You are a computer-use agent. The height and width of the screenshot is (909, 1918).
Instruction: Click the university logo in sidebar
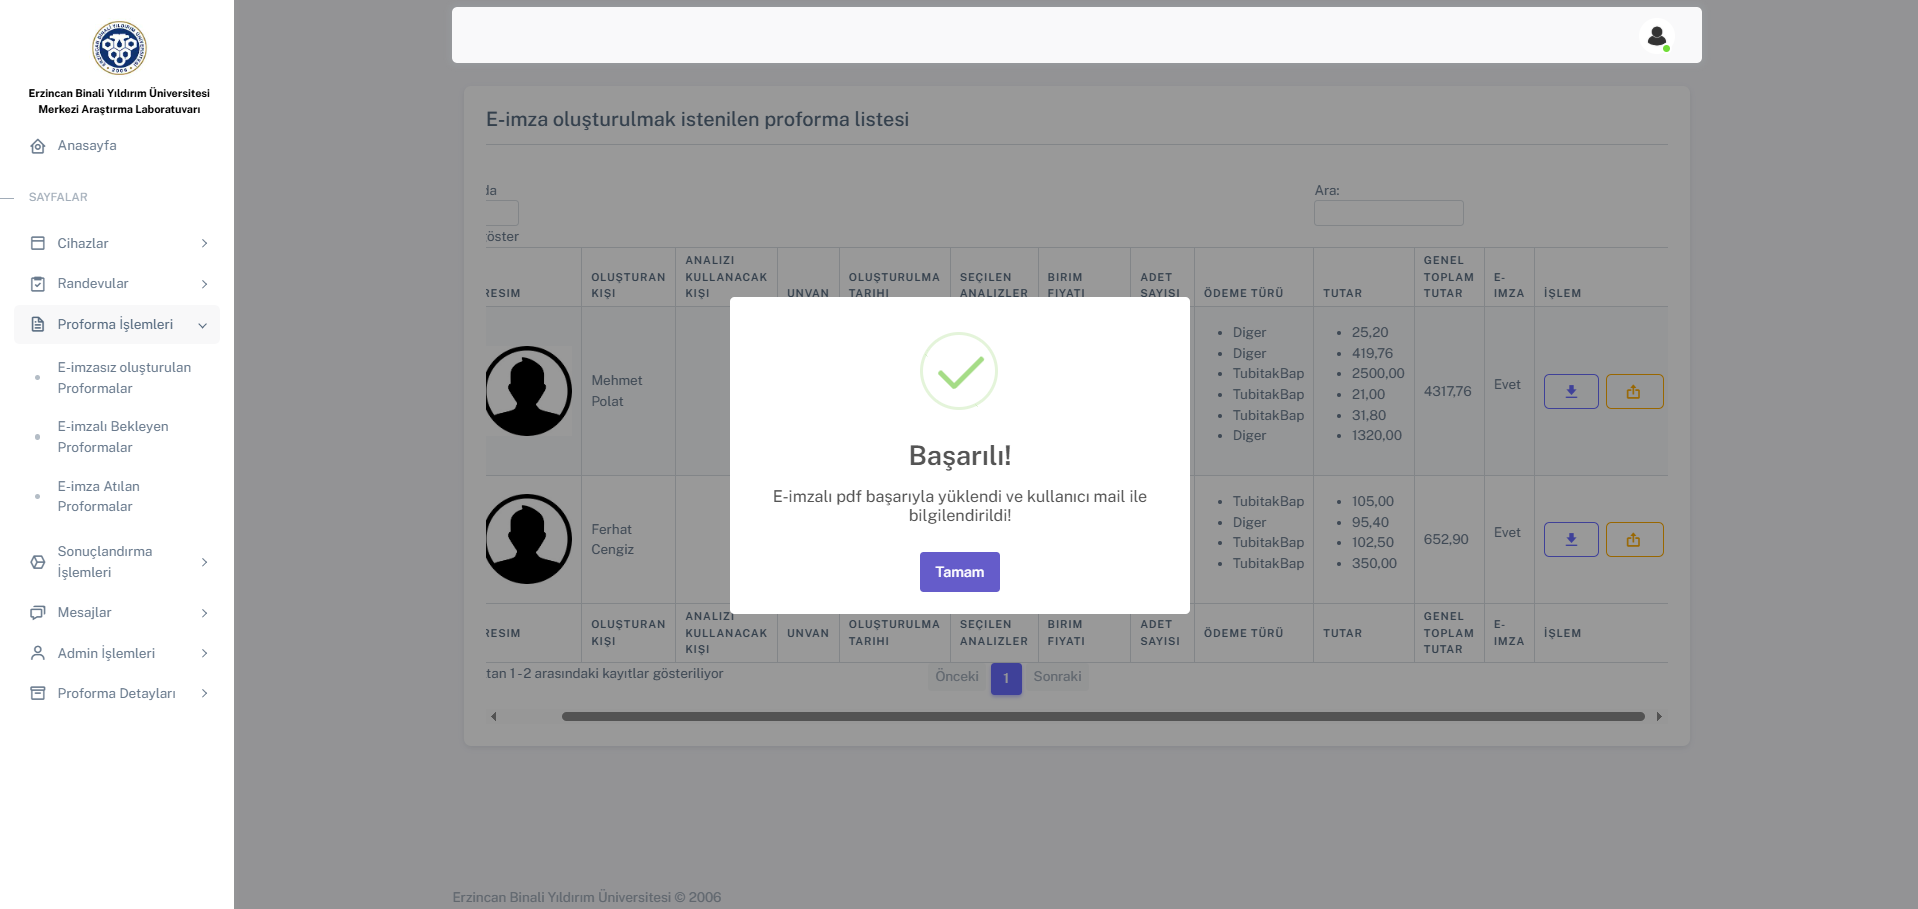[x=119, y=48]
